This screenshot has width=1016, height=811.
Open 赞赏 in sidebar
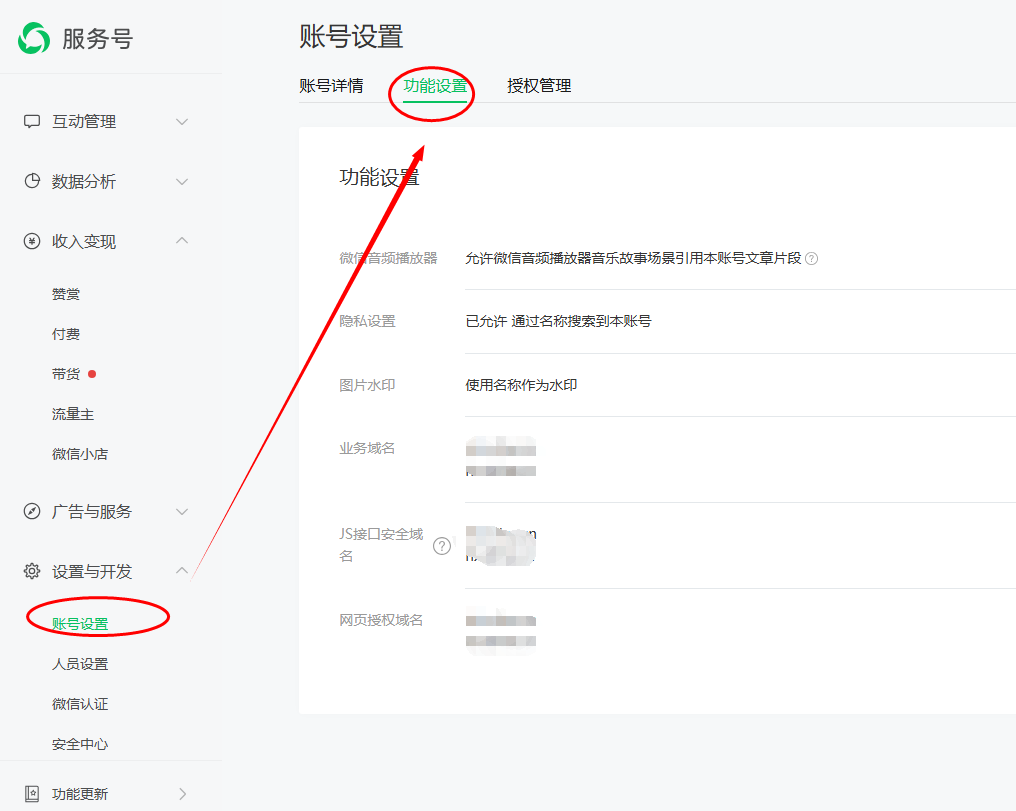[x=66, y=294]
